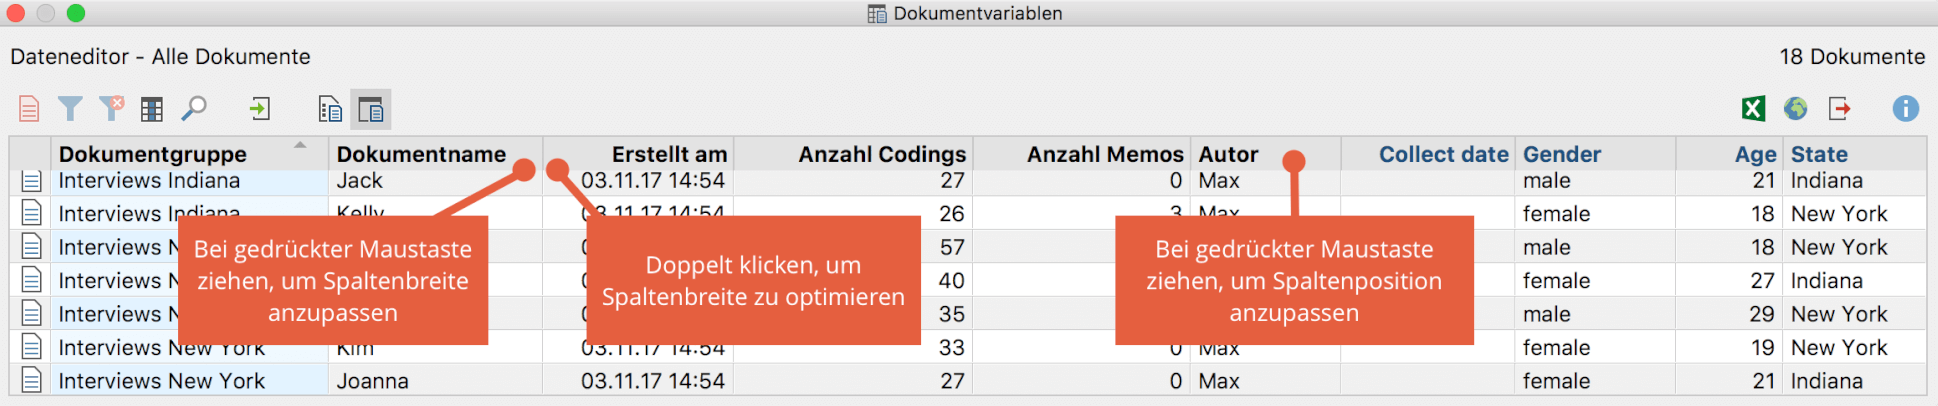
Task: Open the column selection grid icon
Action: (x=152, y=109)
